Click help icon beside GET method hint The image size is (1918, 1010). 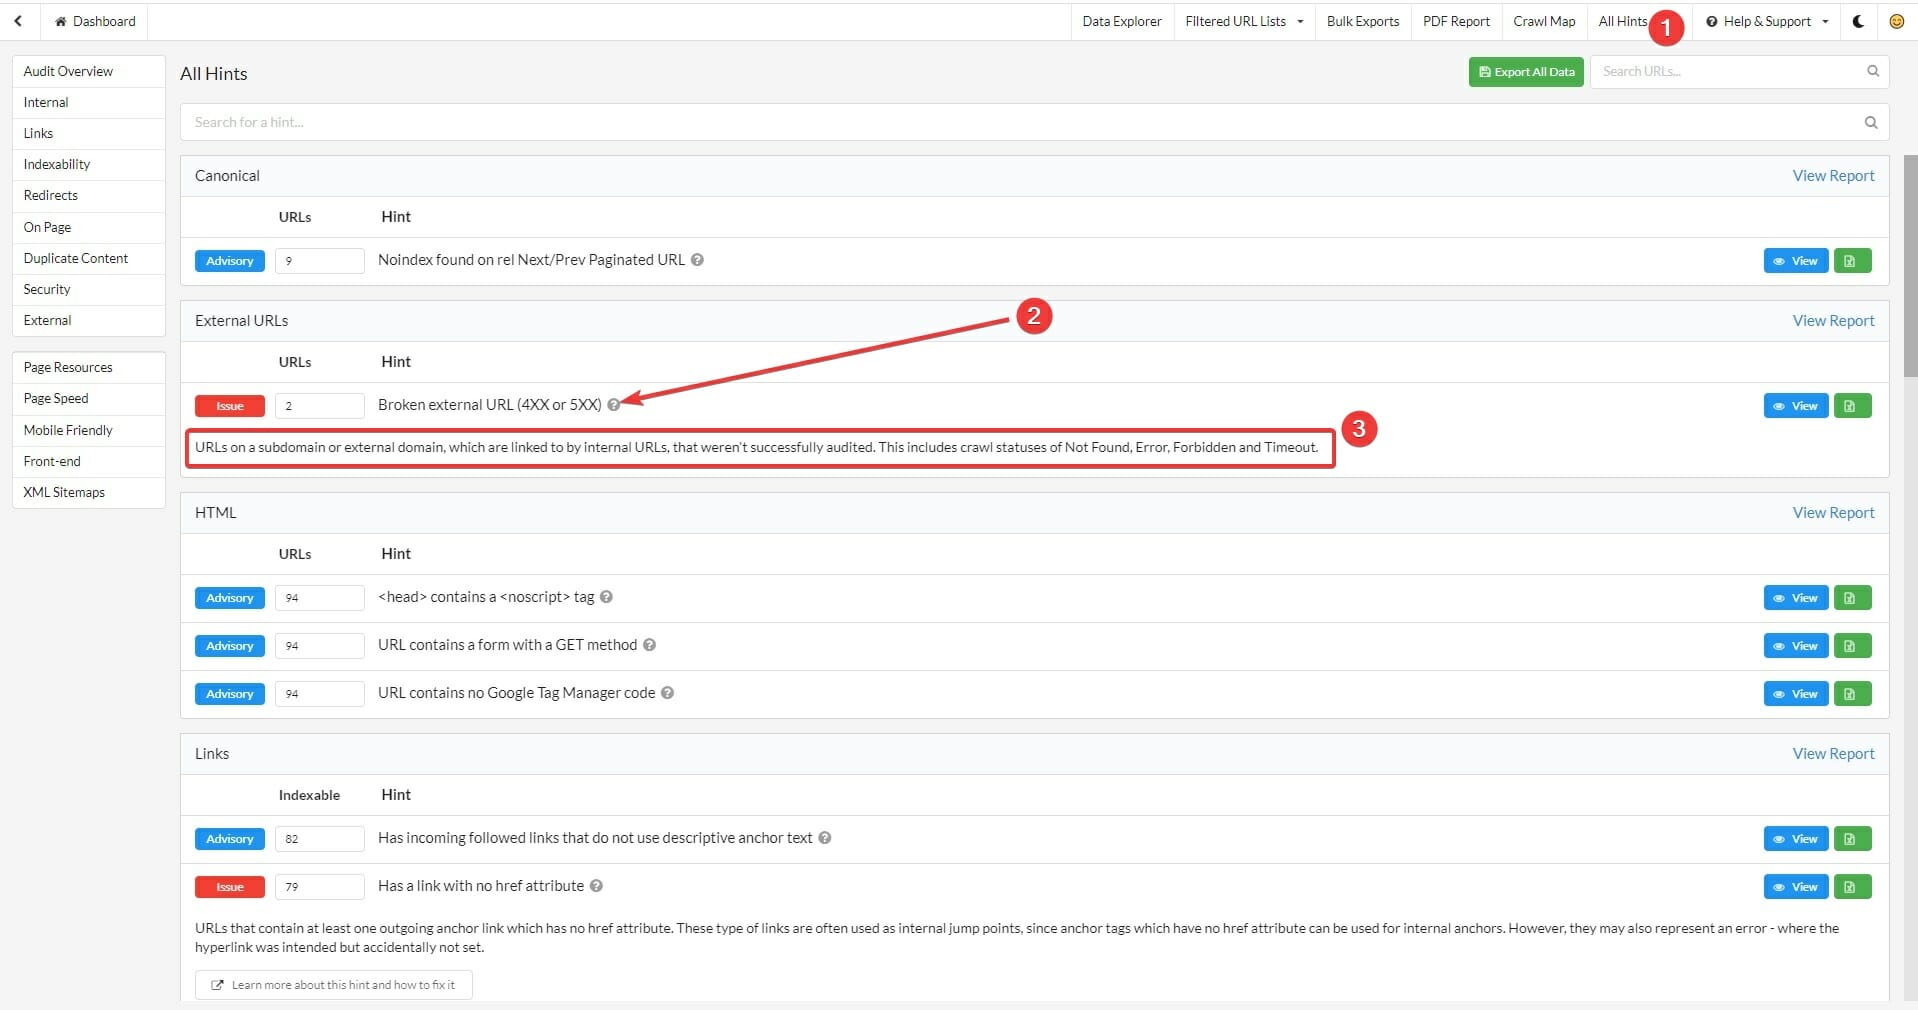(x=649, y=645)
